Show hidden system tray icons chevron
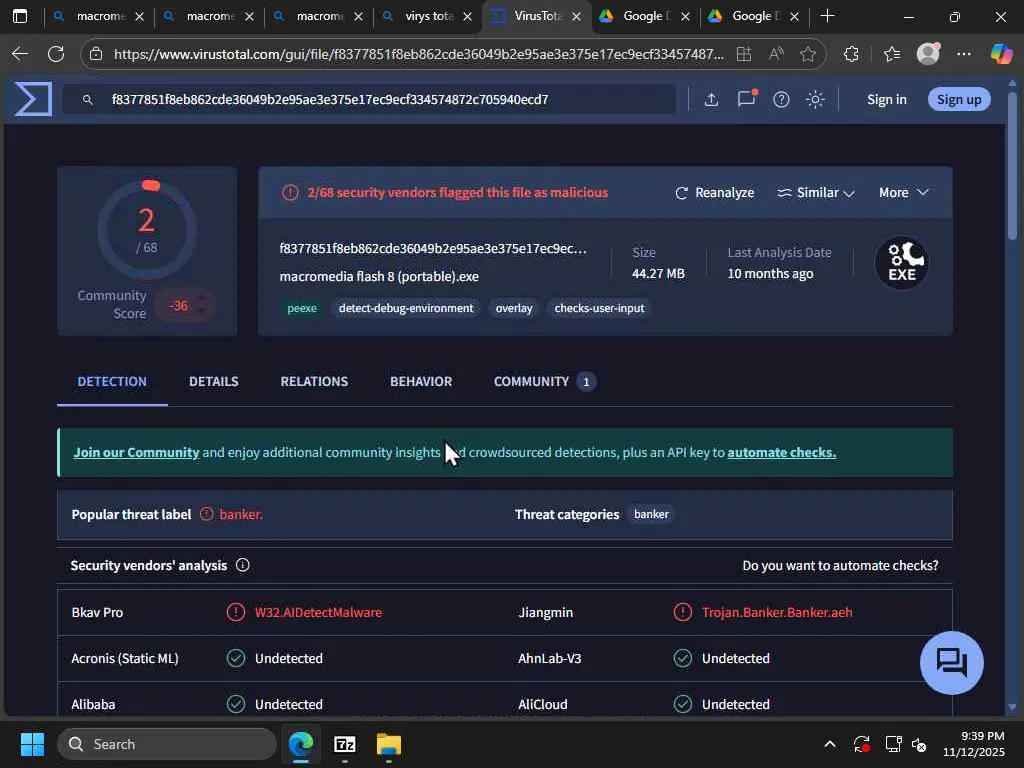1024x768 pixels. click(829, 744)
